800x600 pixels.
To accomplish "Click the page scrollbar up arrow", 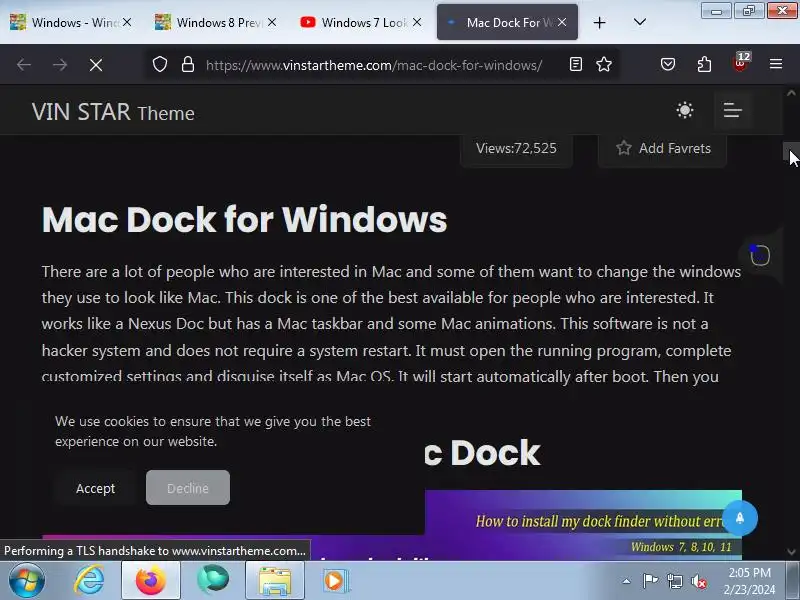I will click(791, 93).
